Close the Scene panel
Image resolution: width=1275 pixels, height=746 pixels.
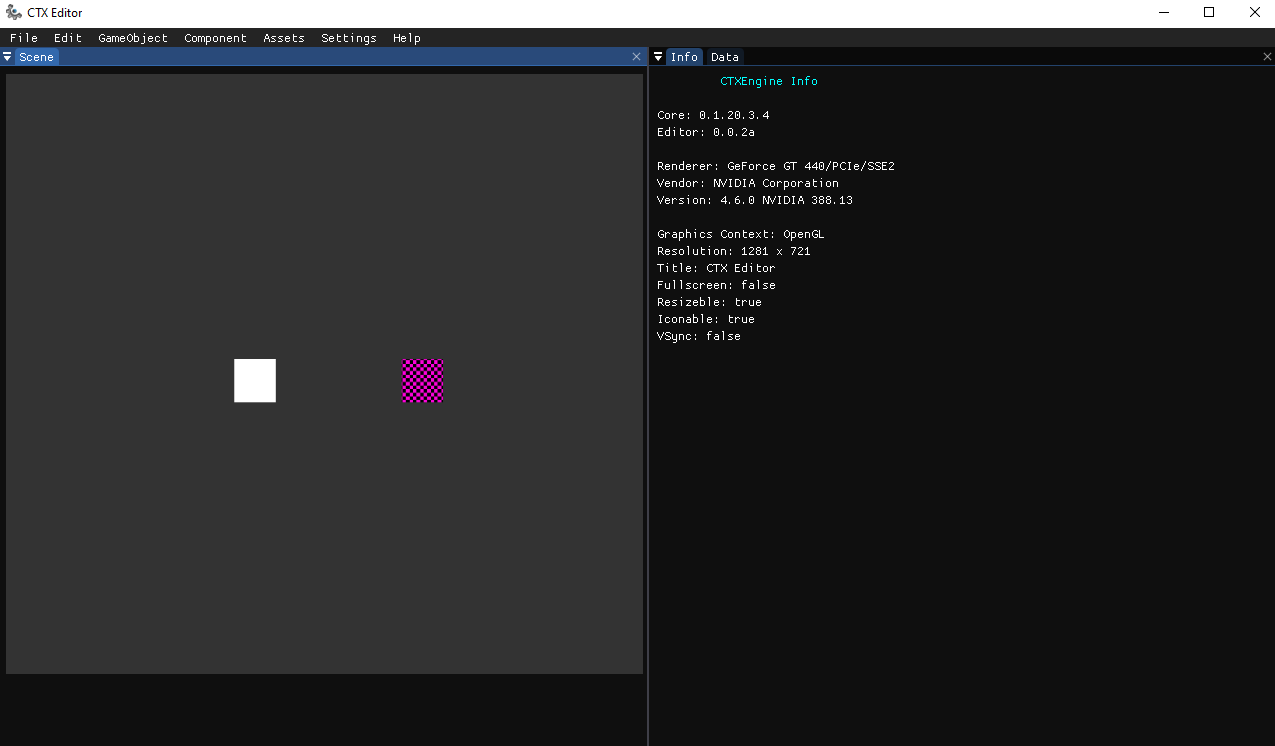(x=636, y=57)
